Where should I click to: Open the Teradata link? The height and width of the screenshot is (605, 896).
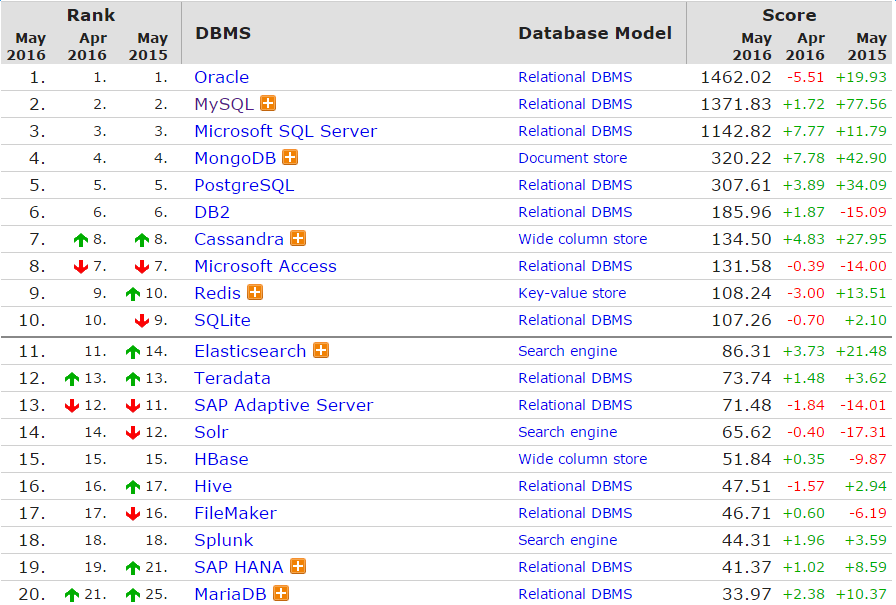point(233,378)
